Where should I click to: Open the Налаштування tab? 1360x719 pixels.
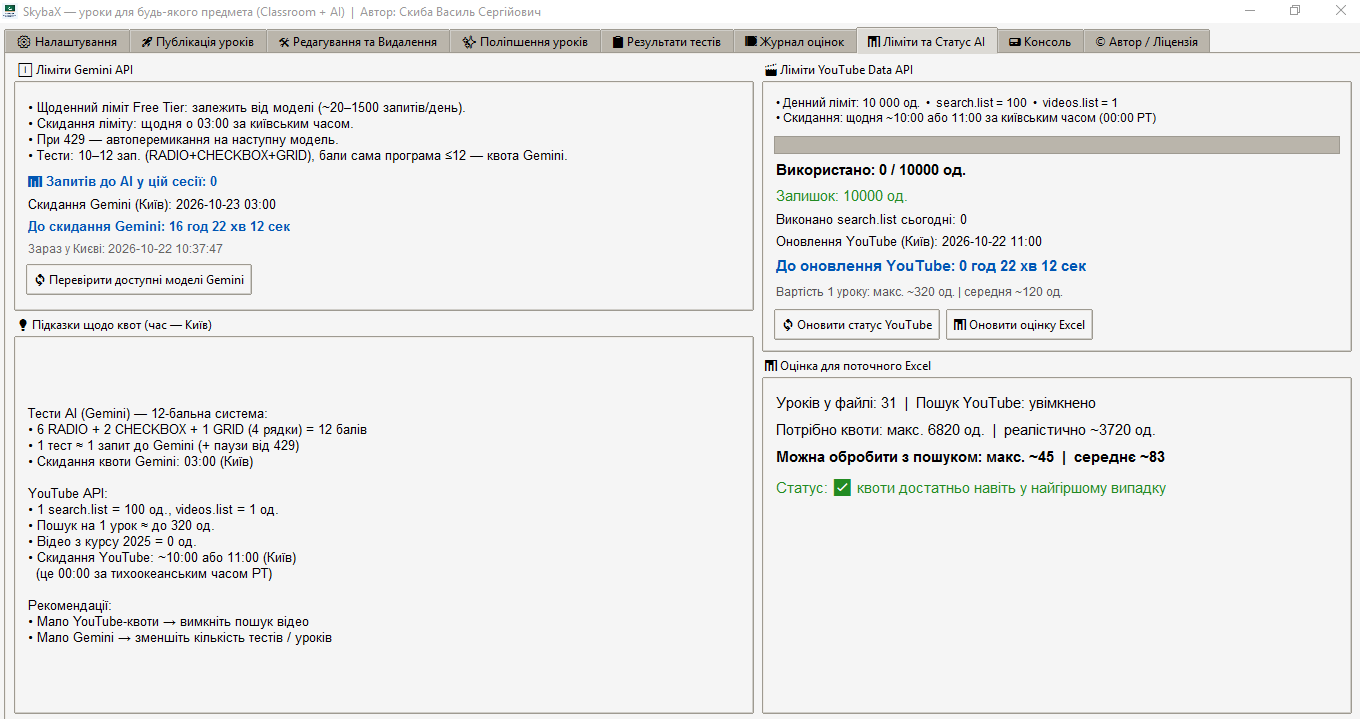67,42
